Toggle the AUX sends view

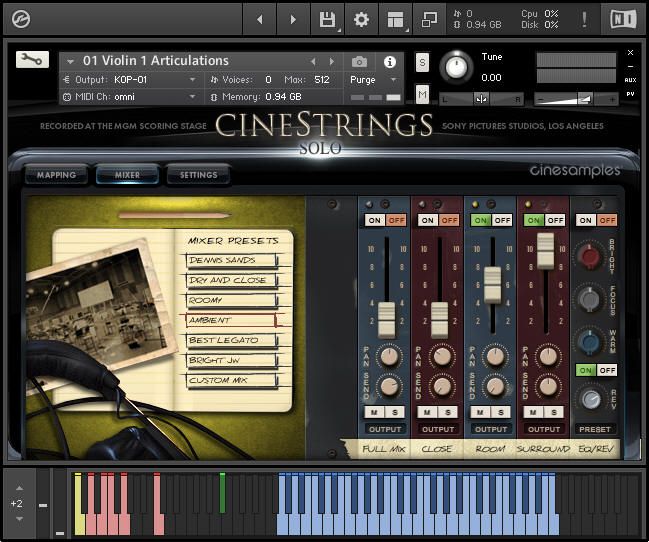630,80
